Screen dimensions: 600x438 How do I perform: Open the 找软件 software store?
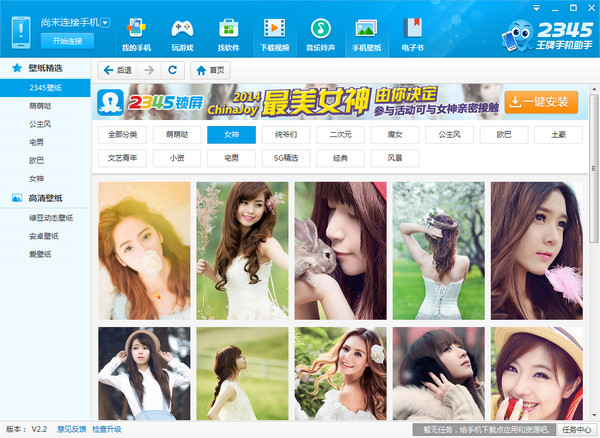[228, 34]
